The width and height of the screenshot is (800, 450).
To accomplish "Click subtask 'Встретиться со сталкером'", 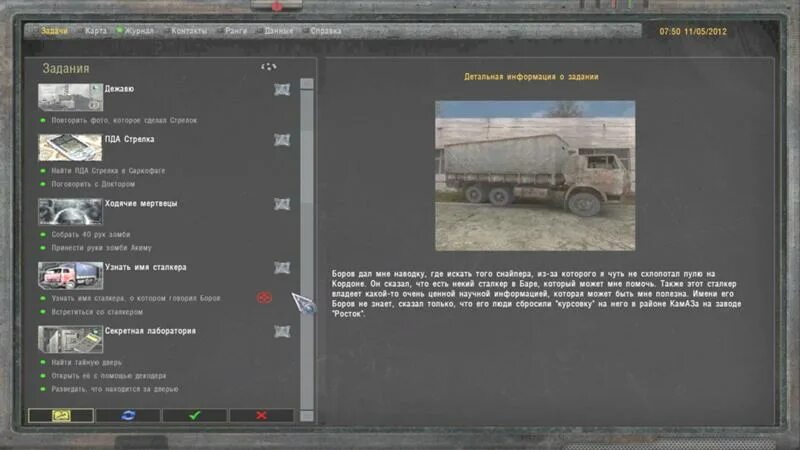I will pyautogui.click(x=97, y=312).
